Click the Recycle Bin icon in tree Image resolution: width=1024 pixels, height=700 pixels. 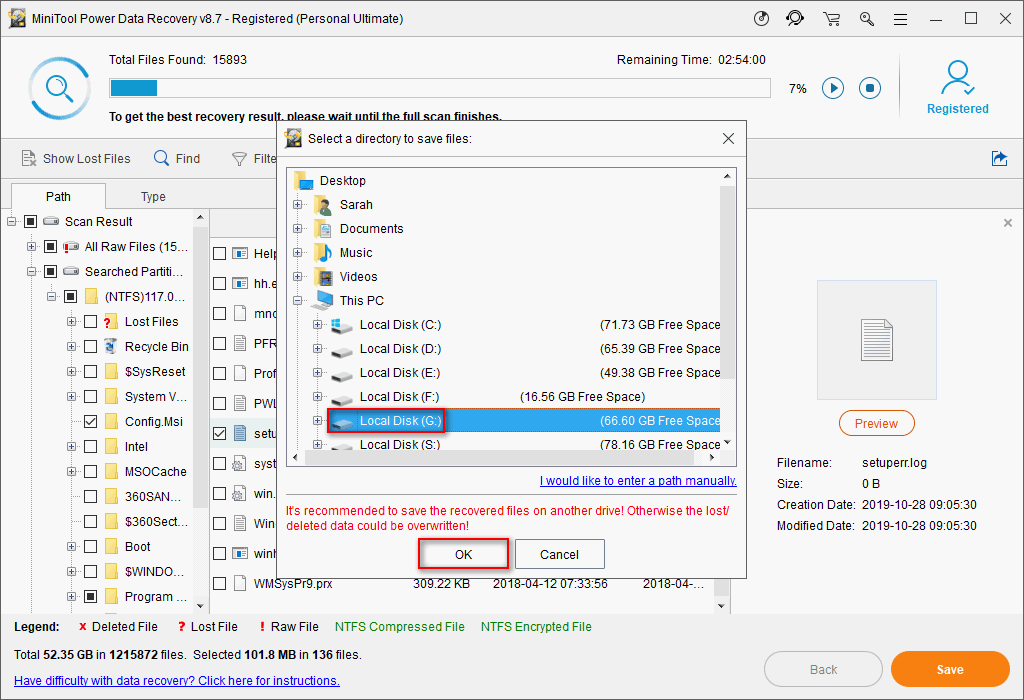[x=111, y=346]
